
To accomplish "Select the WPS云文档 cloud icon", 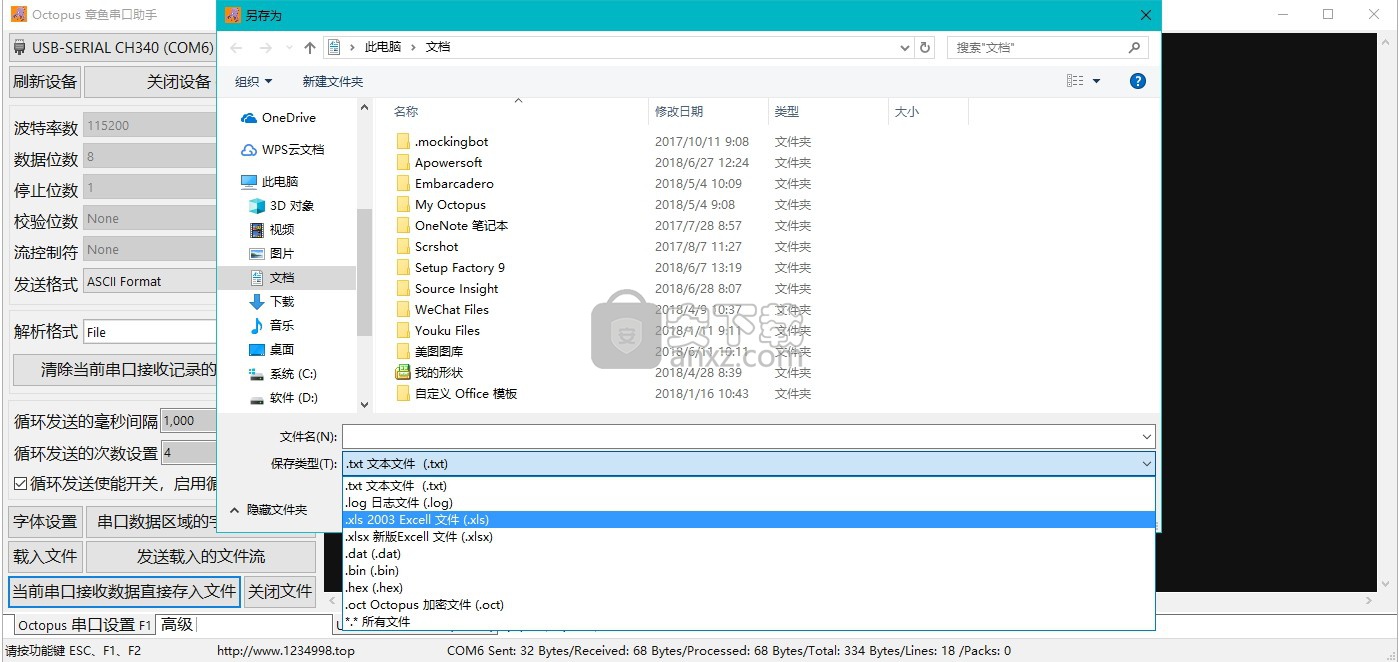I will tap(249, 150).
